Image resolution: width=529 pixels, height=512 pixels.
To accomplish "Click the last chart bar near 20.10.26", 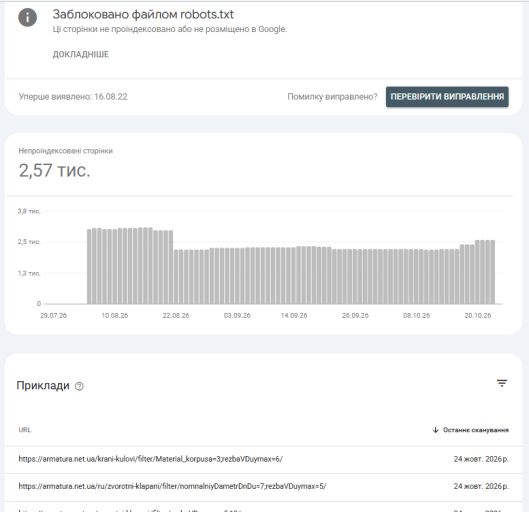I will click(x=493, y=272).
